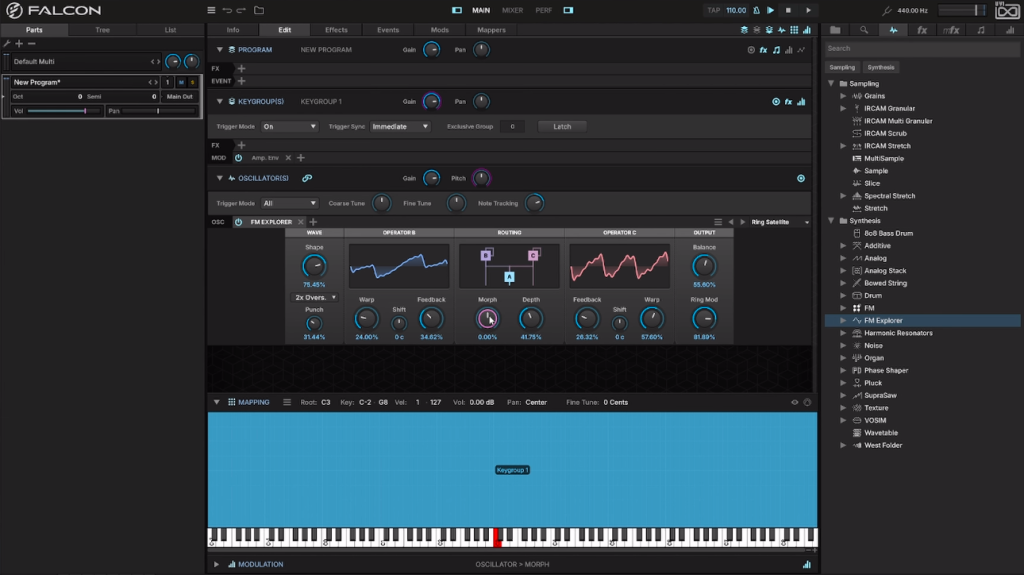The height and width of the screenshot is (575, 1024).
Task: Switch to PERF view
Action: pyautogui.click(x=543, y=10)
